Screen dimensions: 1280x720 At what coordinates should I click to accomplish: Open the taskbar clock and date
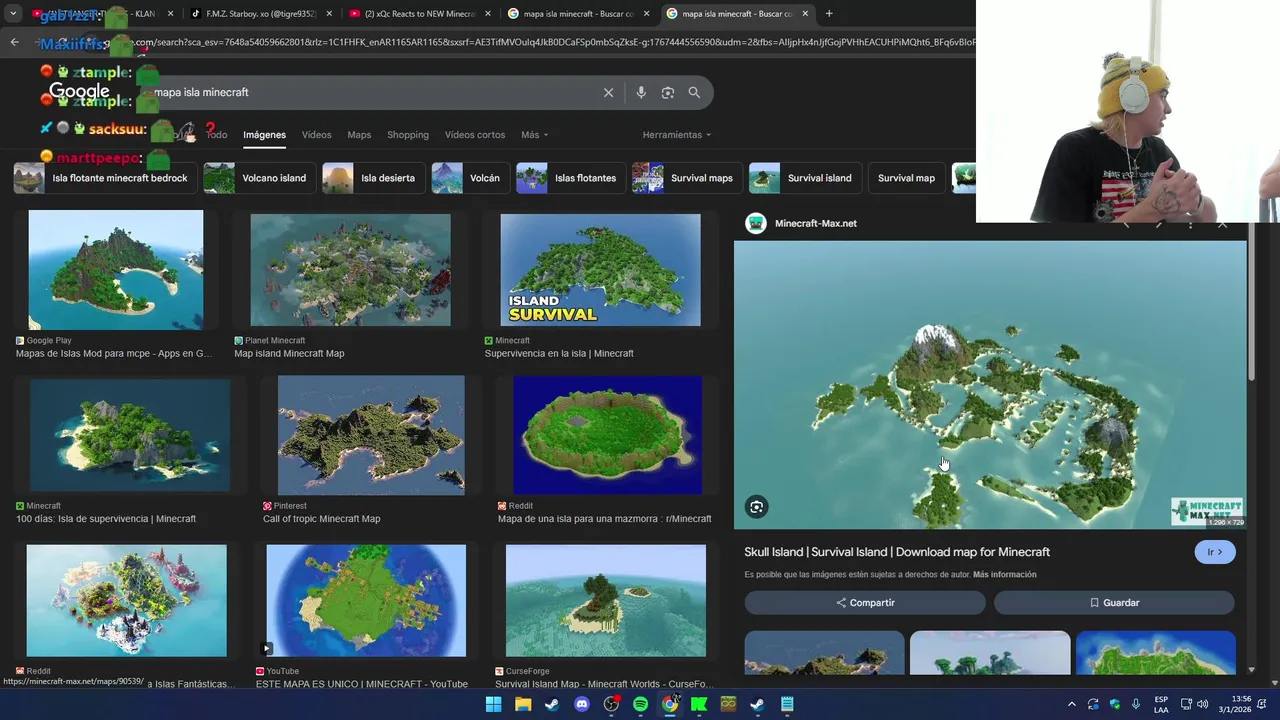(1240, 704)
